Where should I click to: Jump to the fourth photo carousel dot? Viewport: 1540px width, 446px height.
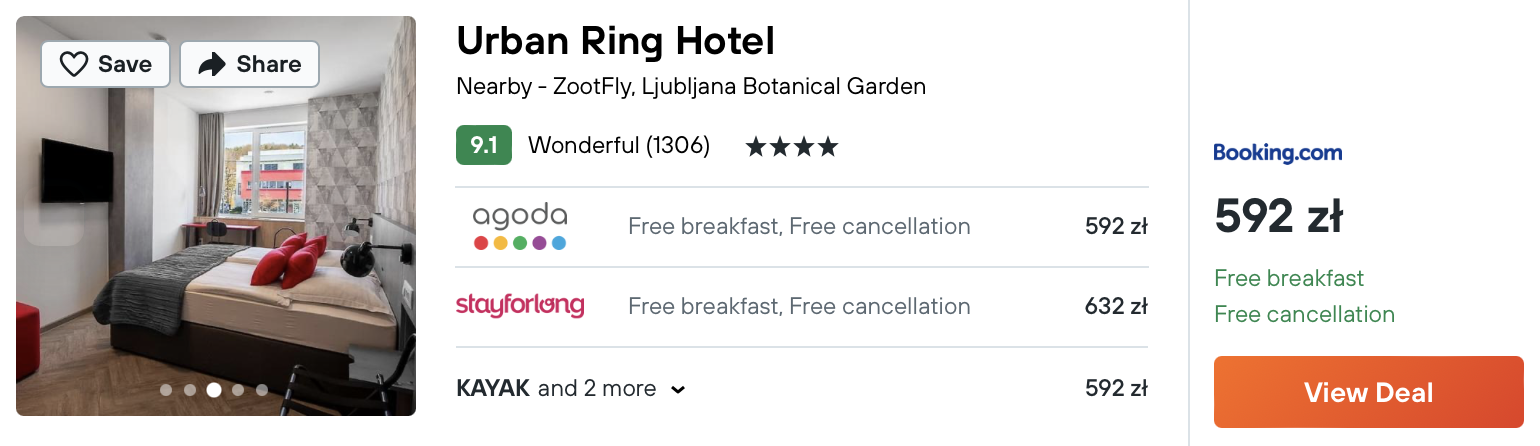pos(238,390)
